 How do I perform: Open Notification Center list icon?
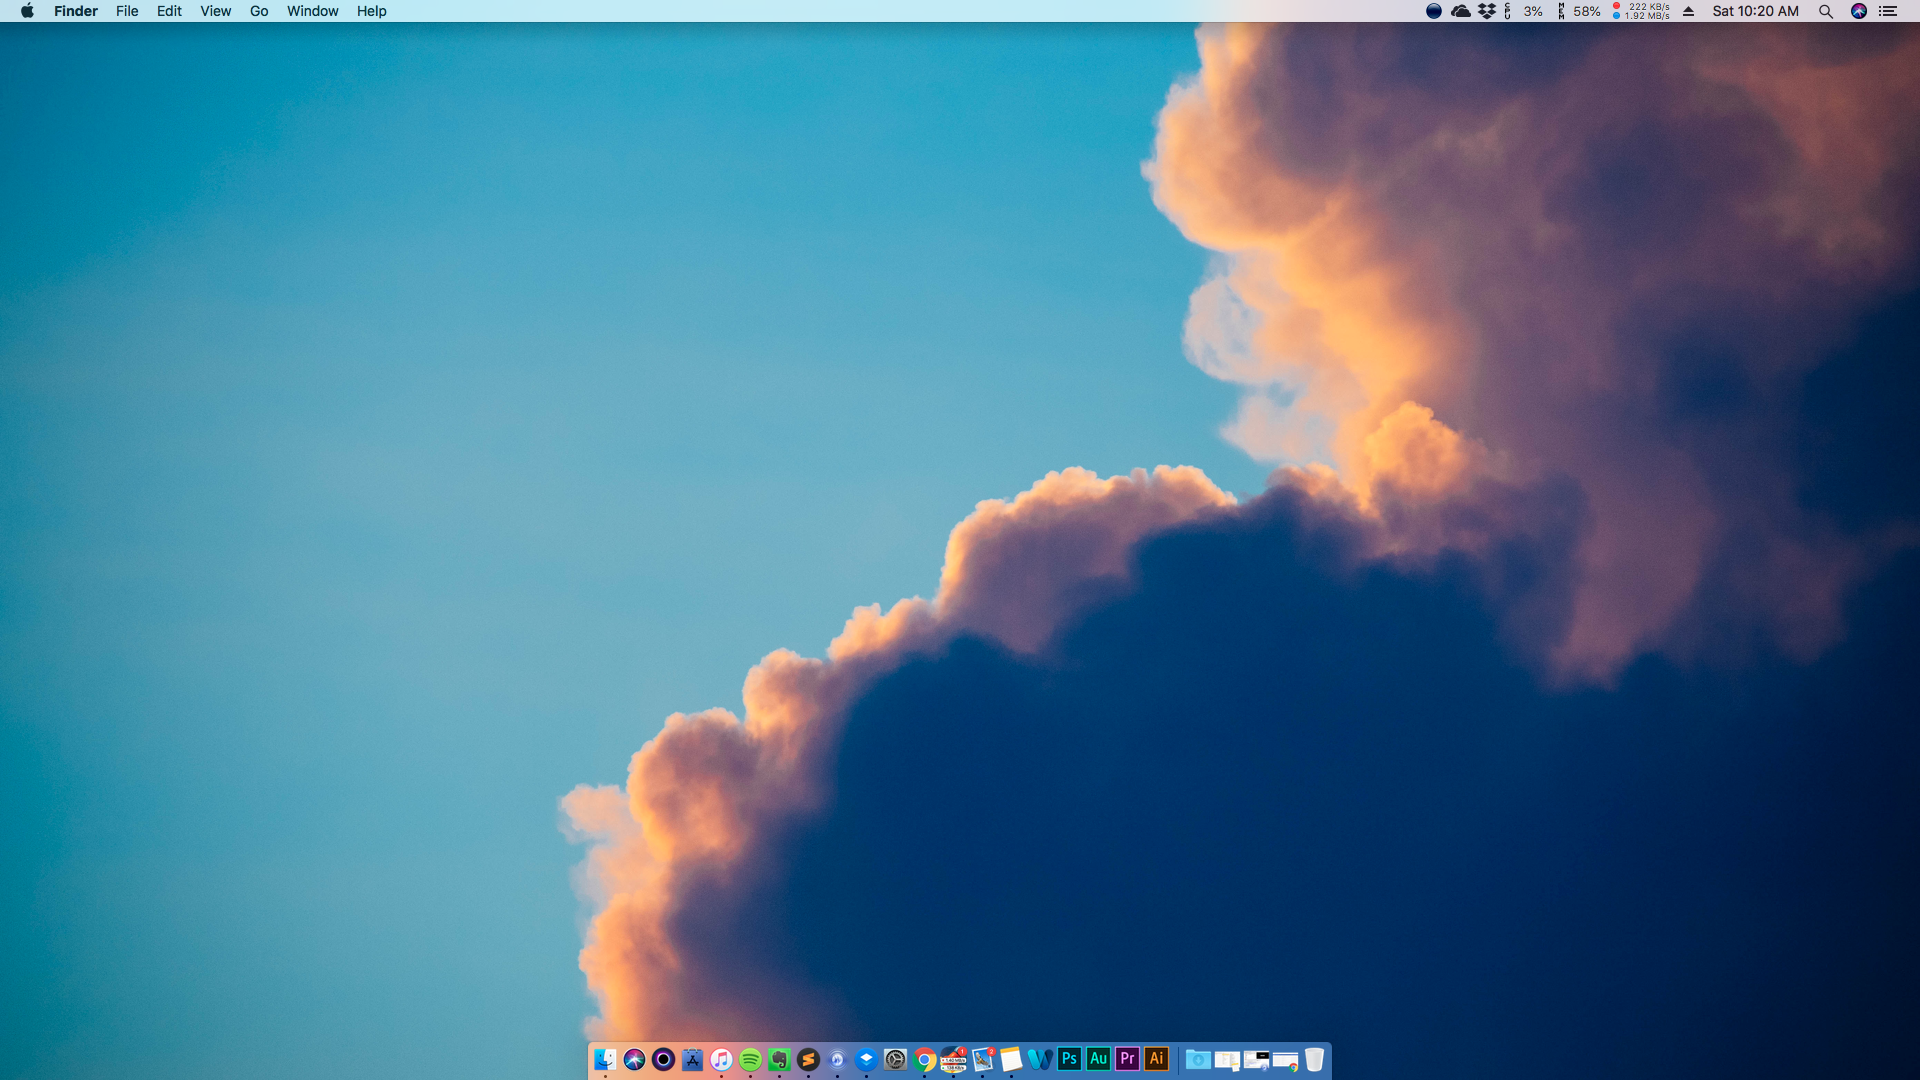[x=1888, y=11]
